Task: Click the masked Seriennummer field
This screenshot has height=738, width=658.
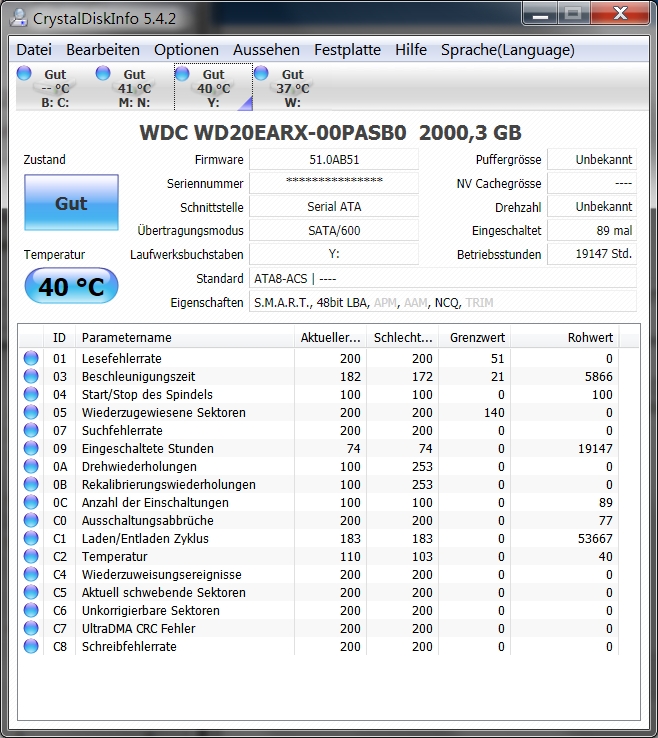Action: click(x=334, y=183)
